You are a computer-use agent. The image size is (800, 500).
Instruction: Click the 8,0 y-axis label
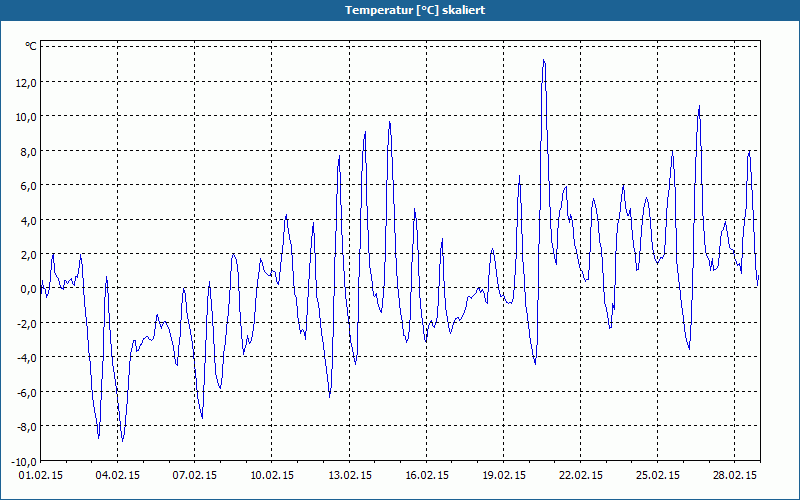(x=29, y=152)
